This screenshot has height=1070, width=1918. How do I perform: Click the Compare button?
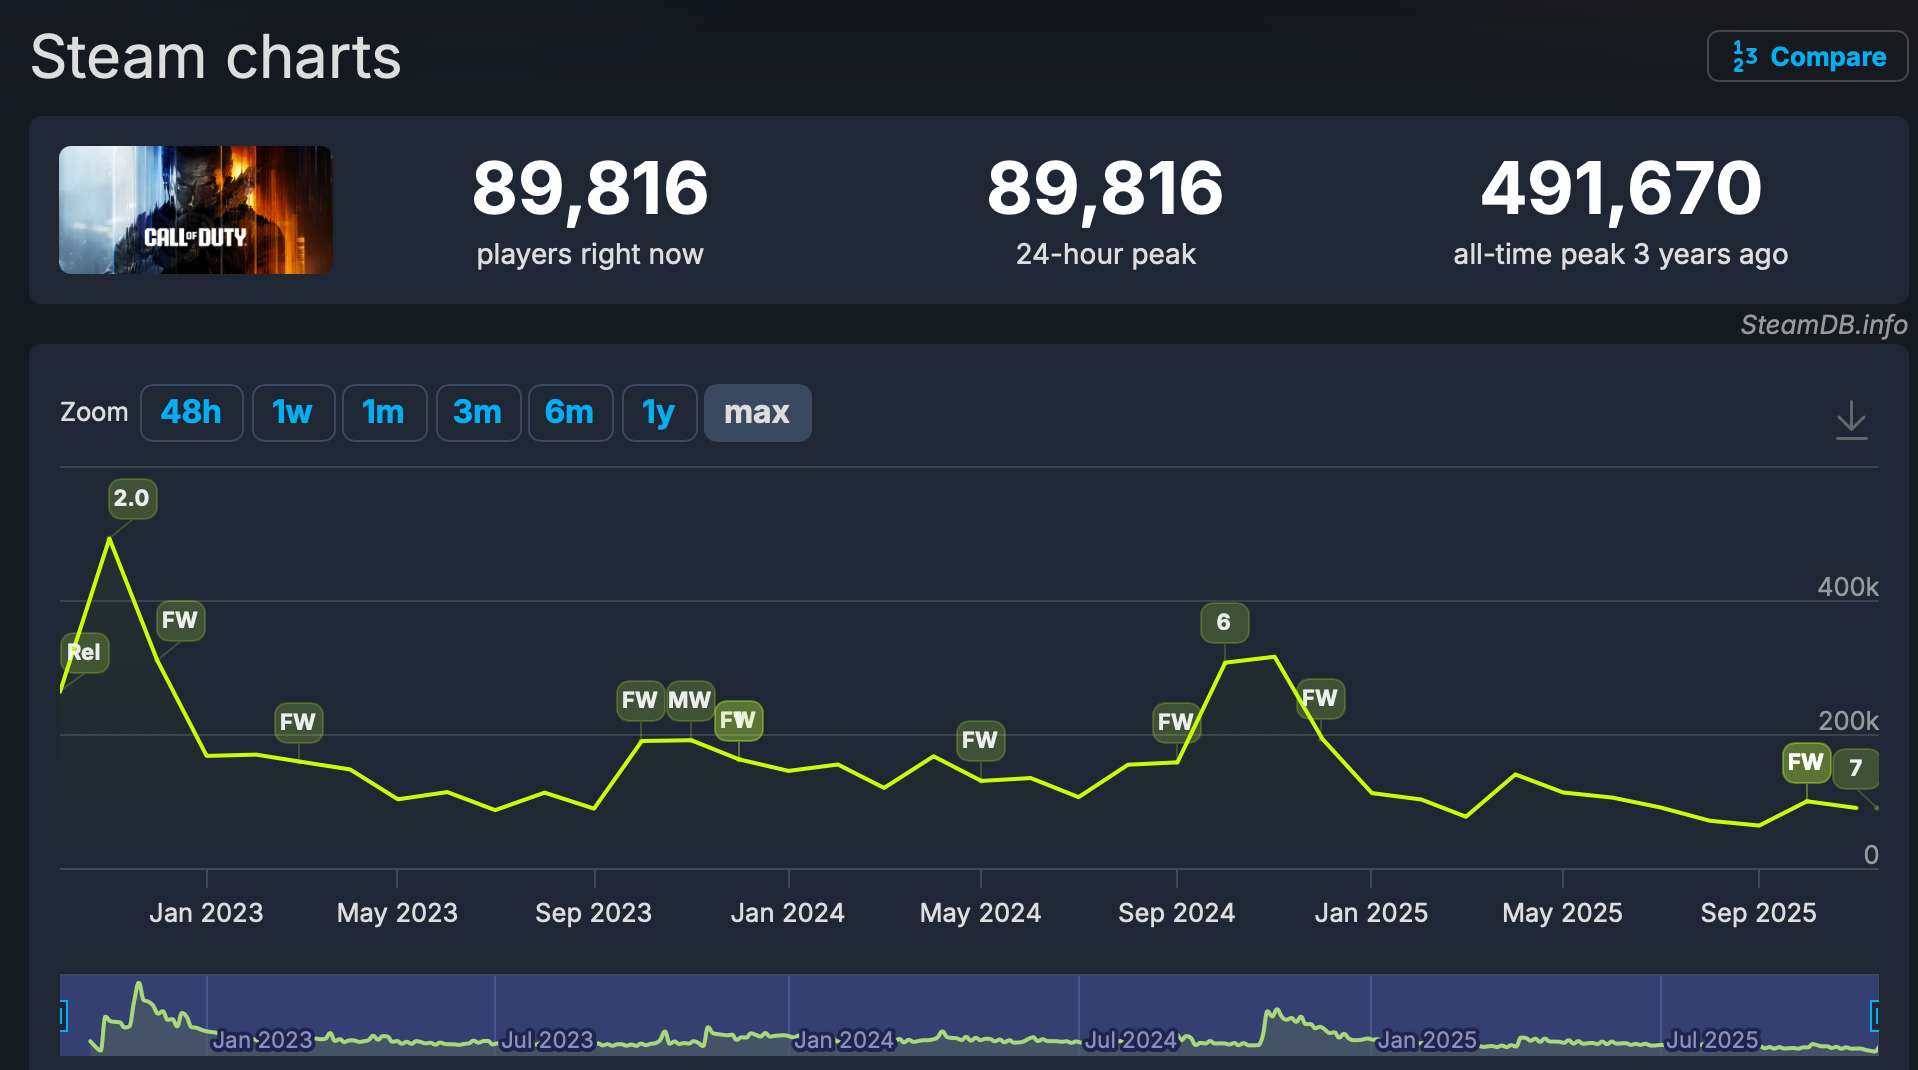[x=1807, y=57]
